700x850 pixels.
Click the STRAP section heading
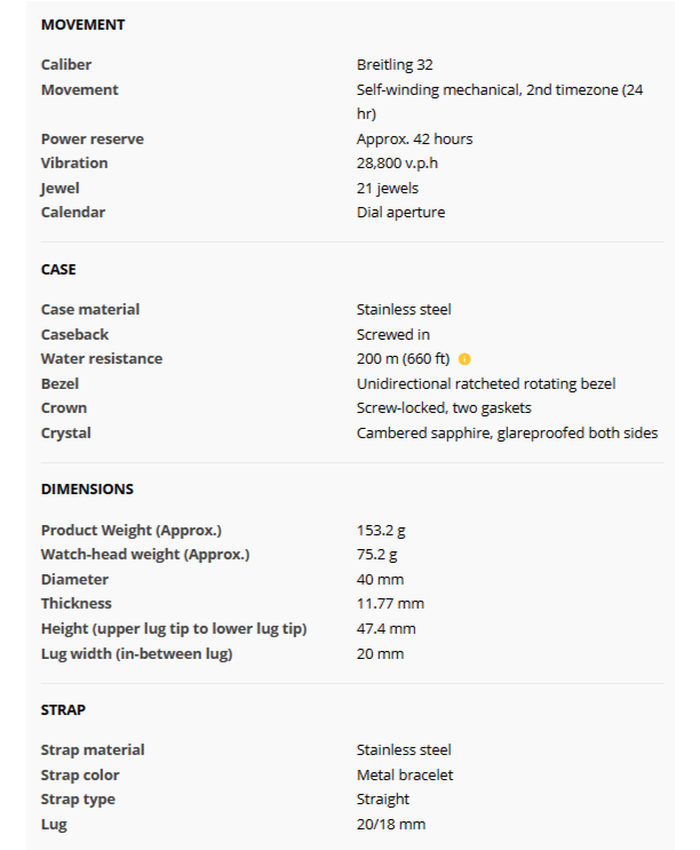click(x=63, y=709)
